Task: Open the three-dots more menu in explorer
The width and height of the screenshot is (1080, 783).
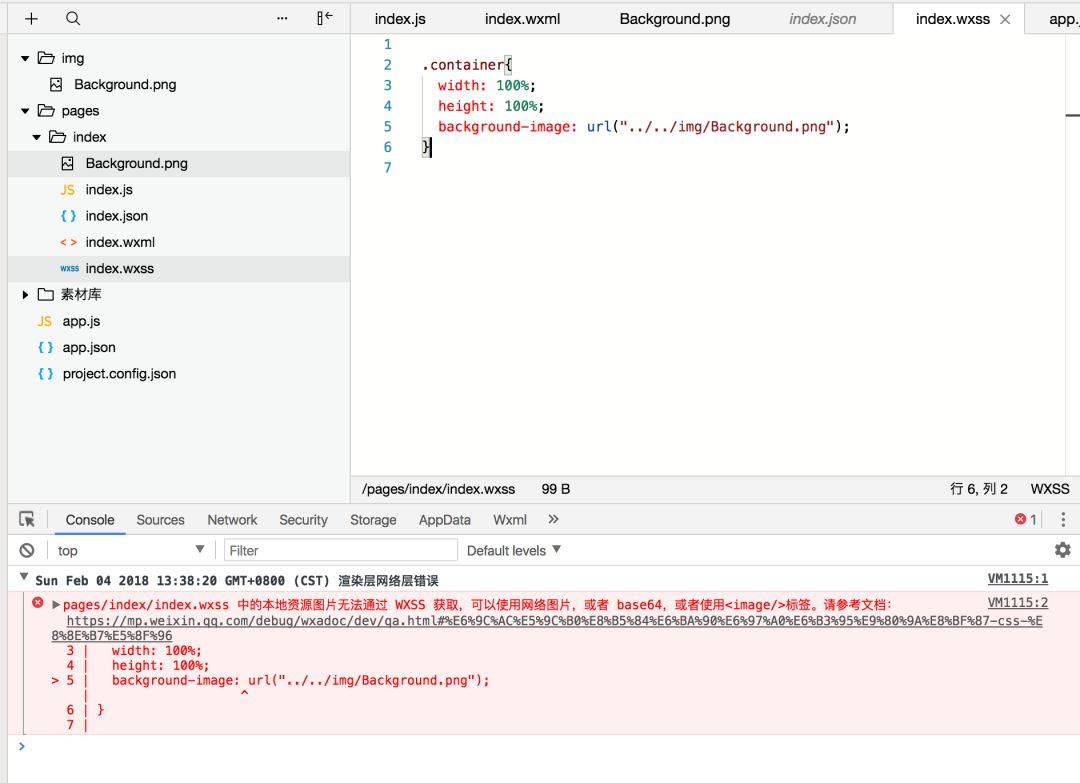Action: coord(282,19)
